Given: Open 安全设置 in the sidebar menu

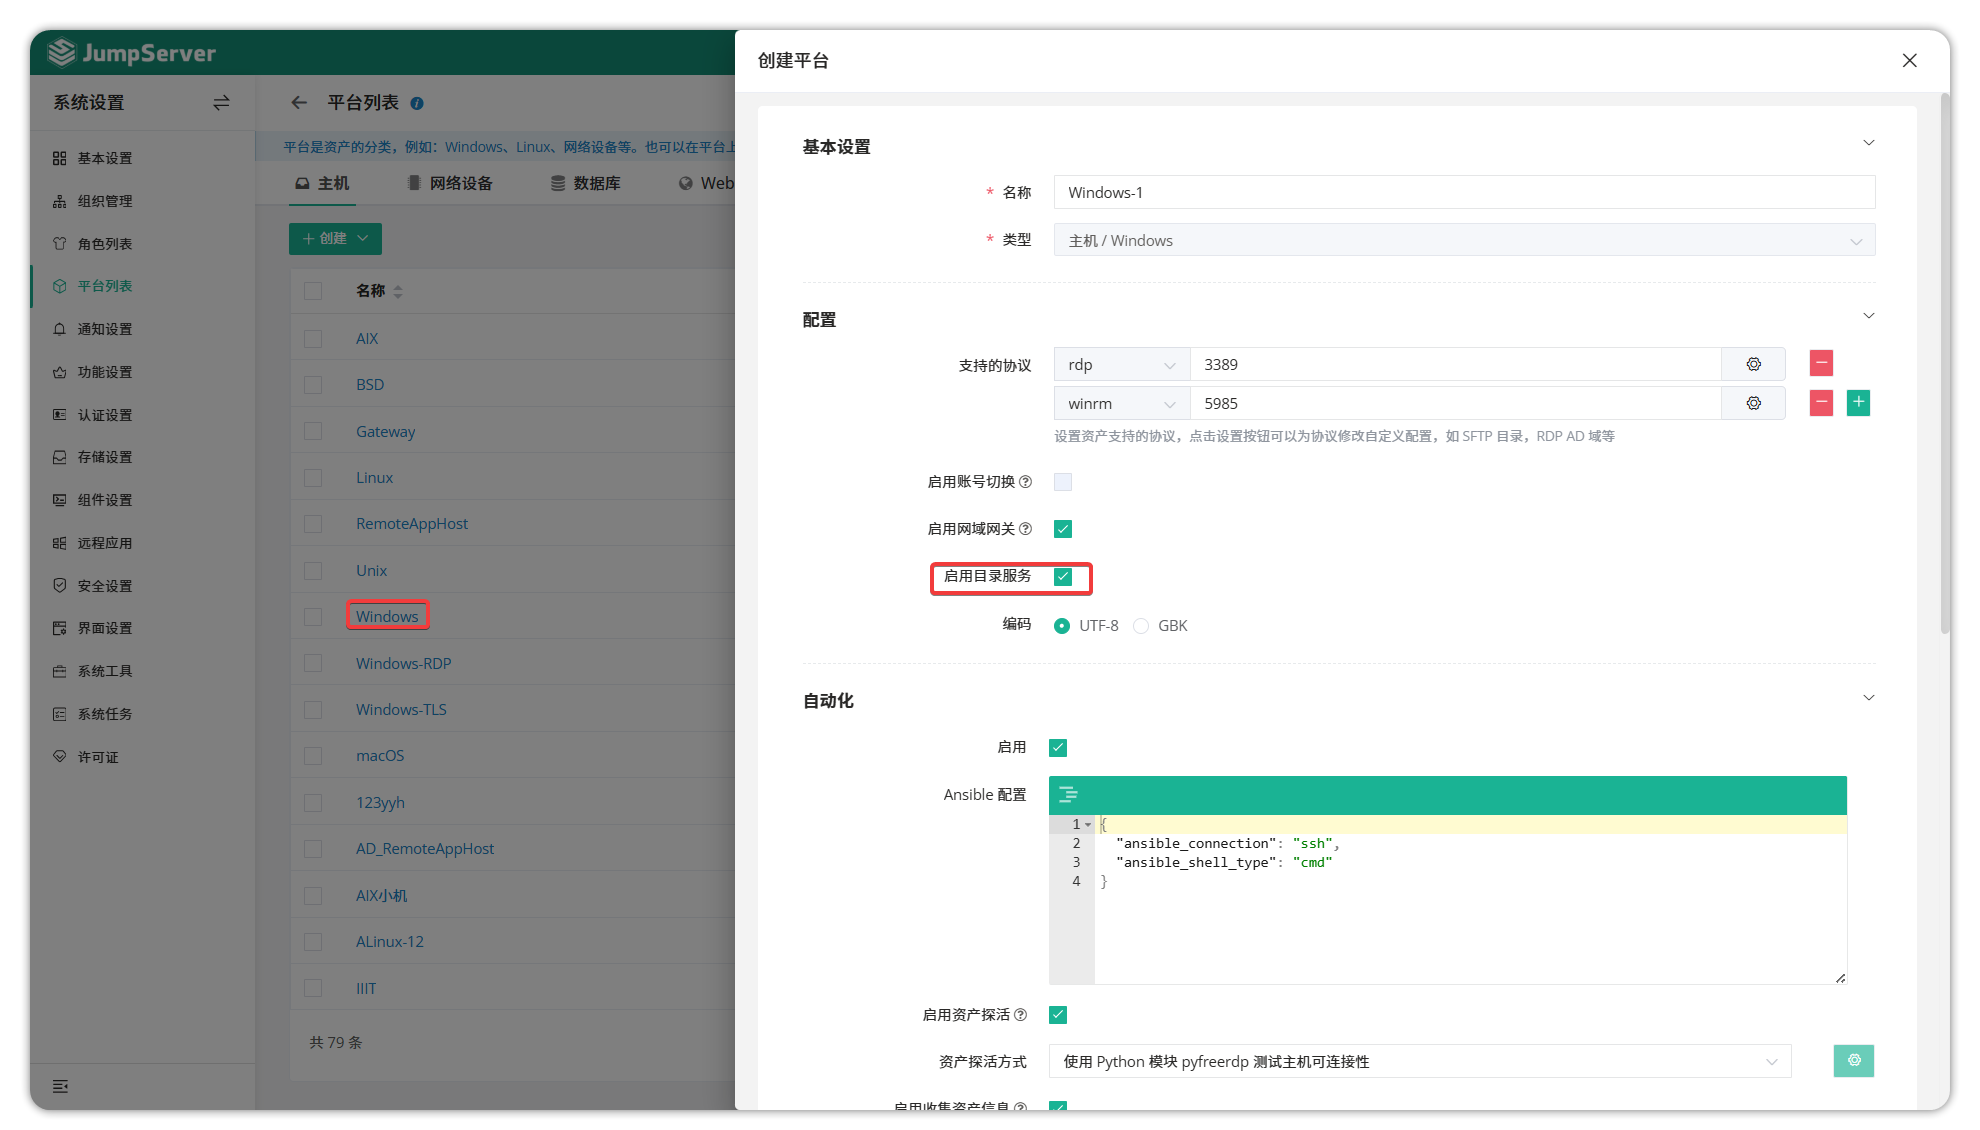Looking at the screenshot, I should (x=105, y=586).
